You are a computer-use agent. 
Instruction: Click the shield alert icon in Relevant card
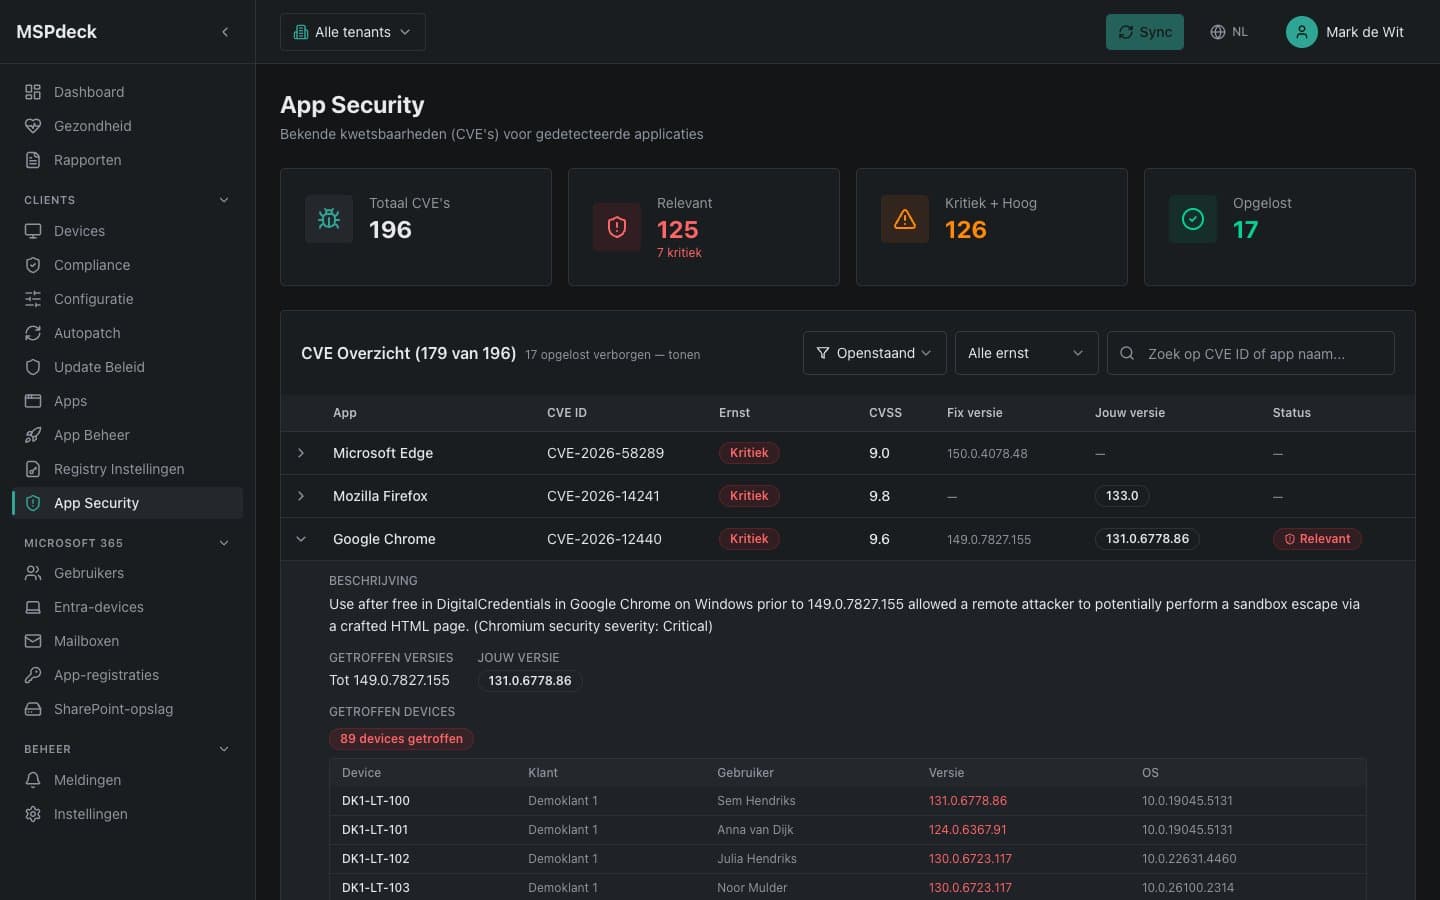tap(617, 227)
